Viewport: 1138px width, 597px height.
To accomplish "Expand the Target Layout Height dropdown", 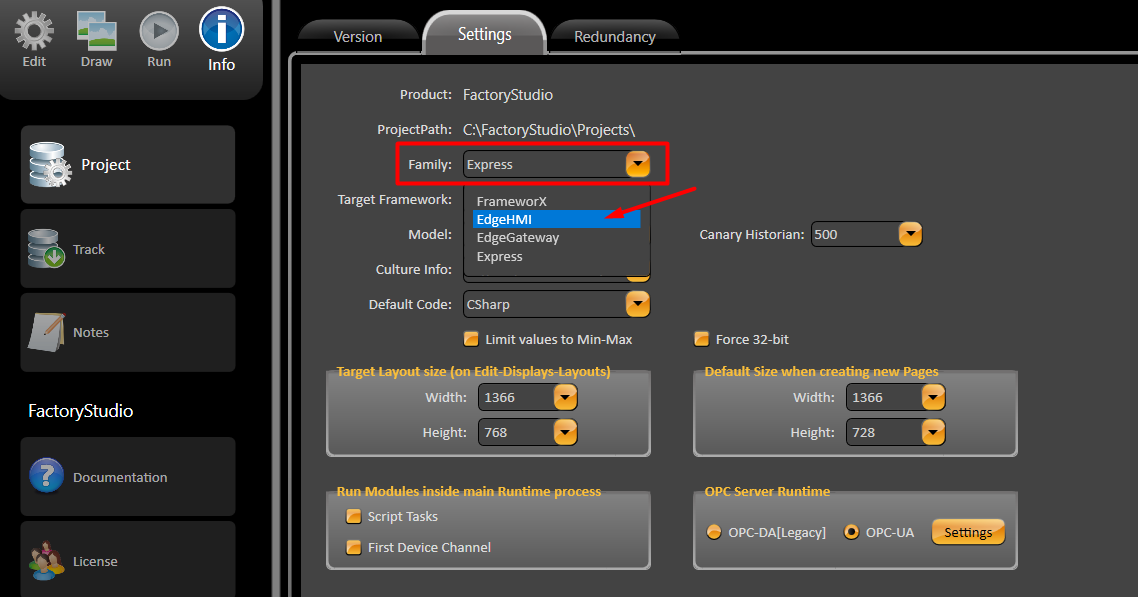I will pyautogui.click(x=565, y=432).
